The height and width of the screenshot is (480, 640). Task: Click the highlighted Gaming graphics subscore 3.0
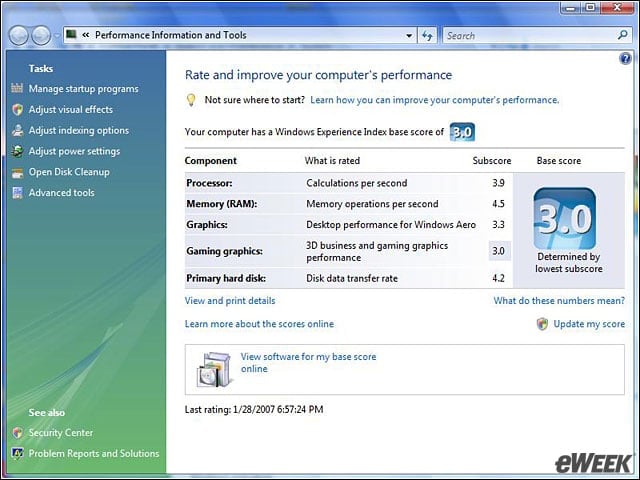click(499, 251)
